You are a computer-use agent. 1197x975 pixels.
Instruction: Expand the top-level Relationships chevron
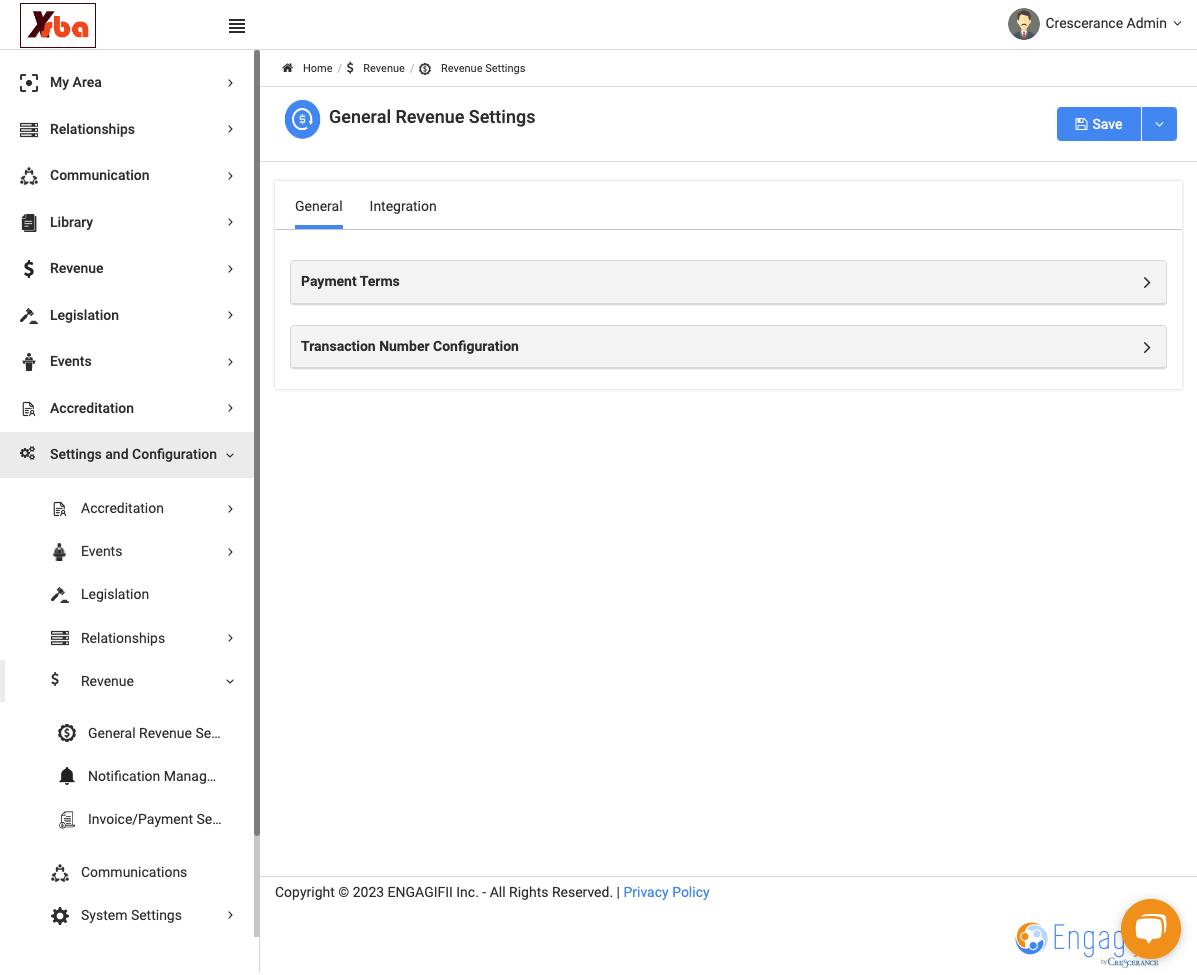231,129
